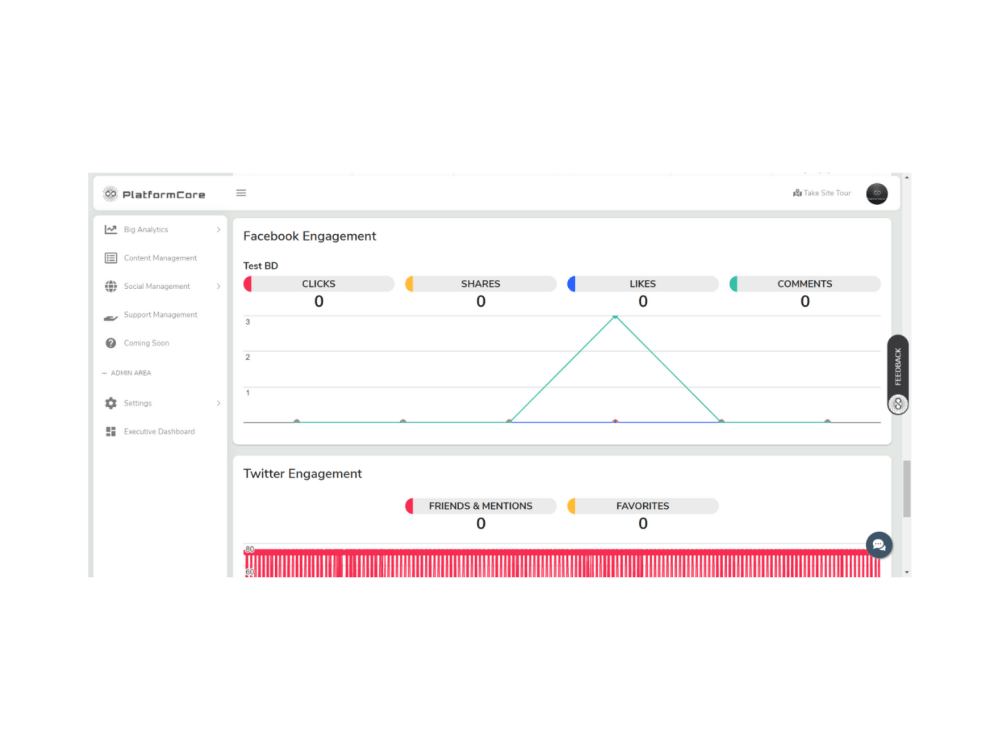
Task: Click the ADMIN AREA section label
Action: pos(131,373)
